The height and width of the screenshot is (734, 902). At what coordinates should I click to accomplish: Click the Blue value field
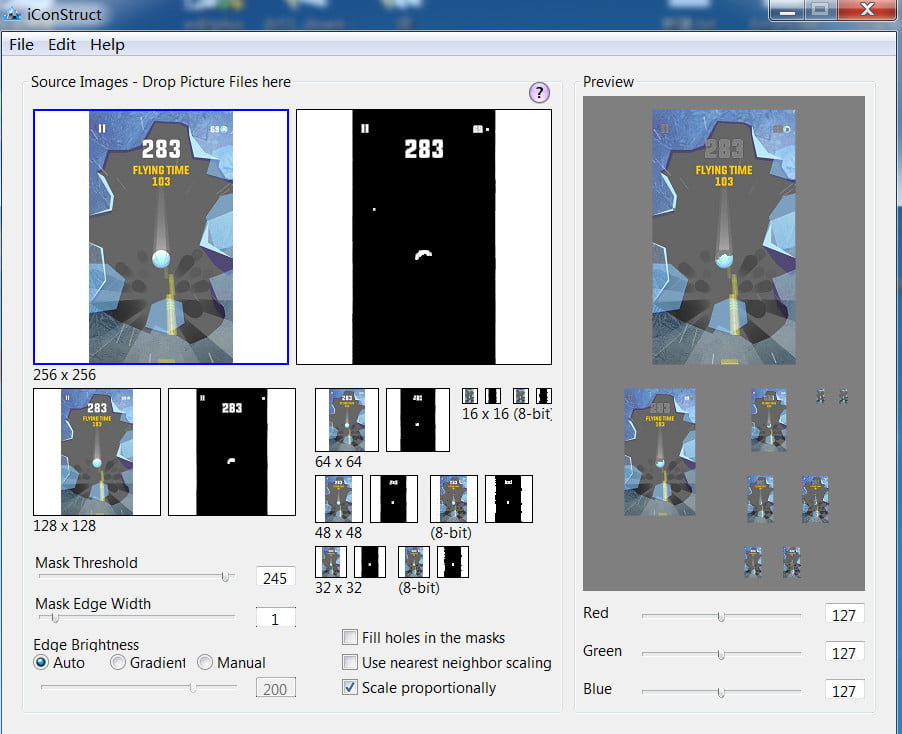(844, 690)
